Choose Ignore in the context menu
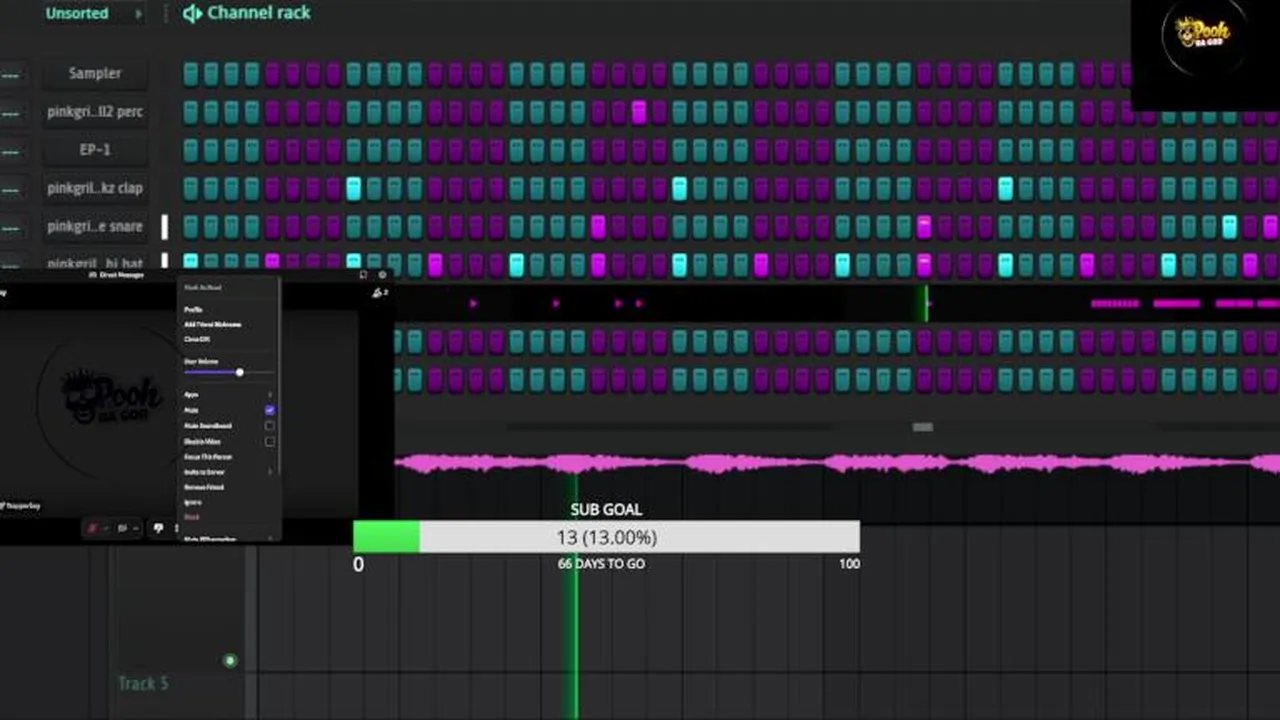This screenshot has width=1280, height=720. (x=192, y=502)
